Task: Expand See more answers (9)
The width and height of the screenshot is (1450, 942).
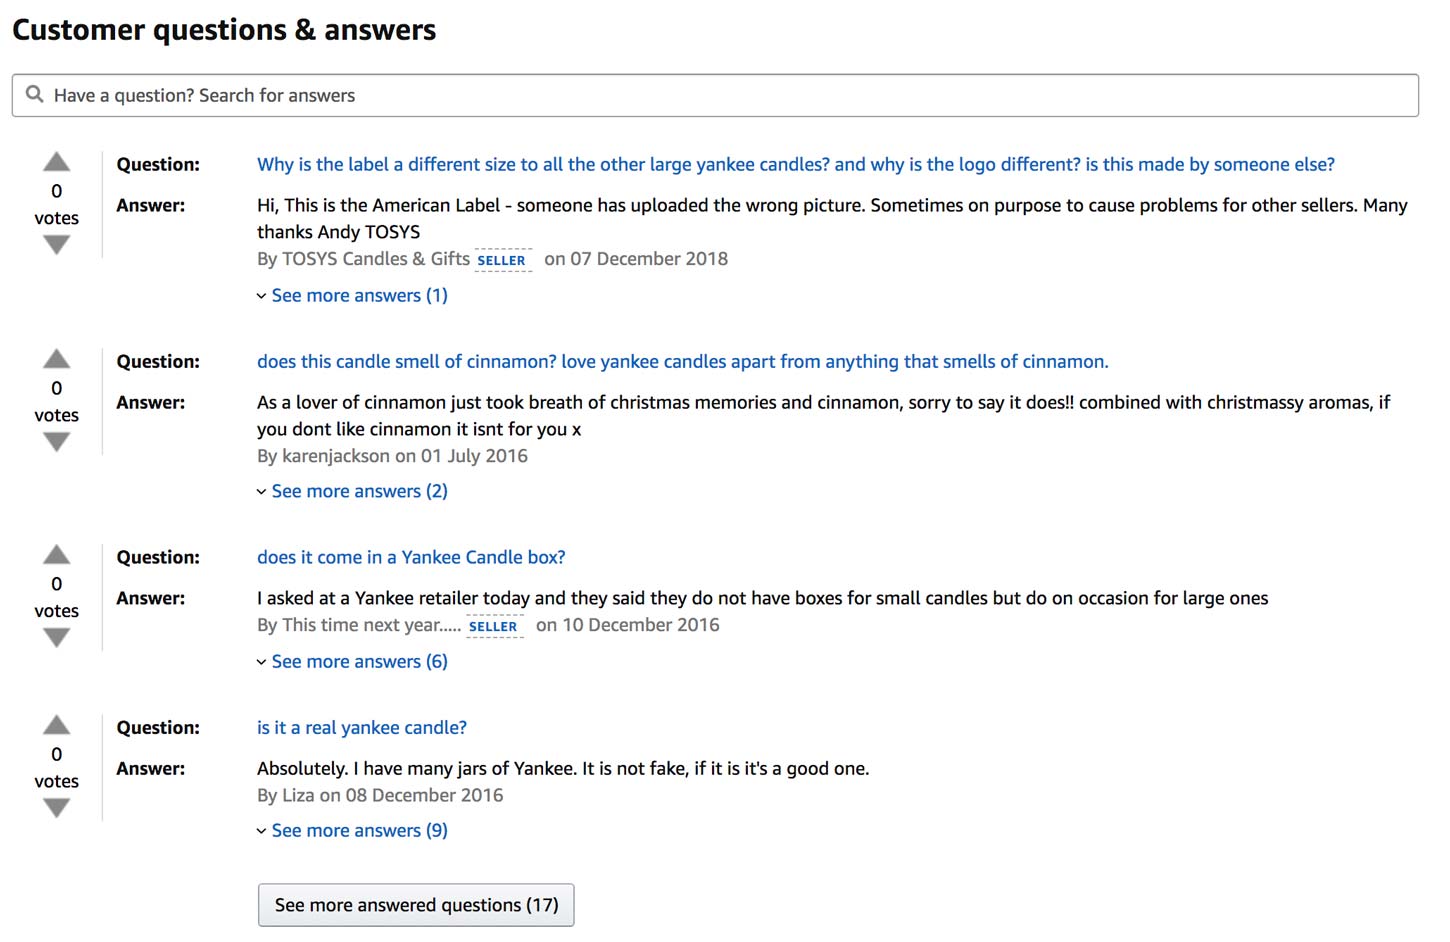Action: (x=358, y=830)
